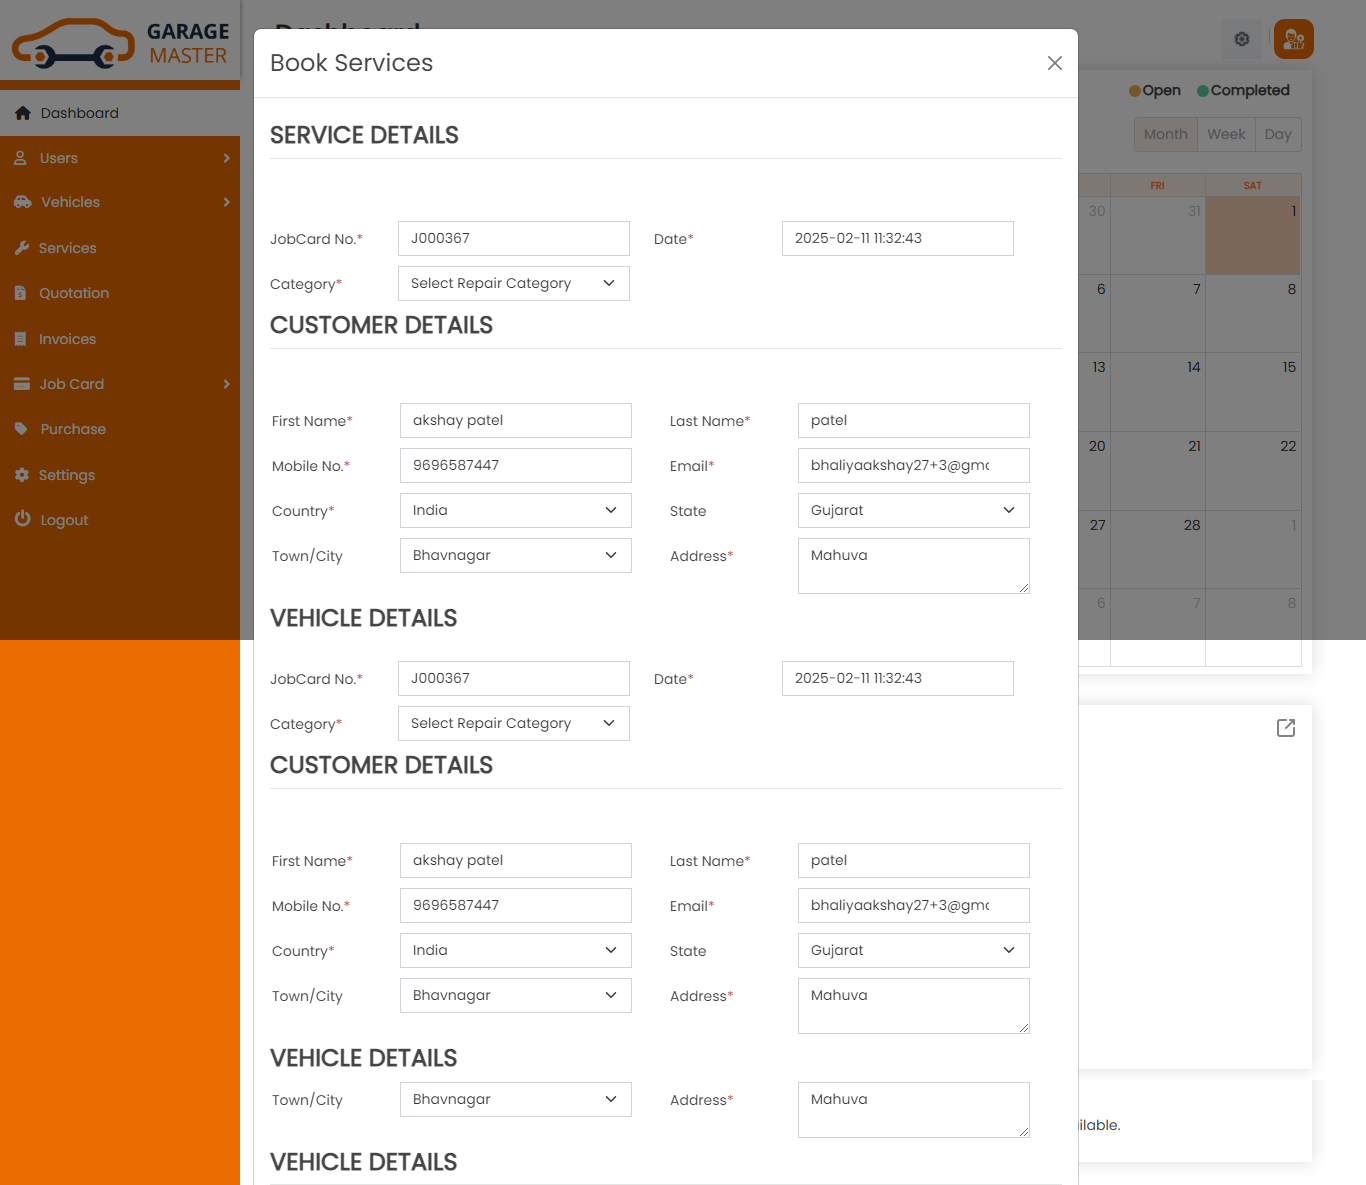Click the Quotation document icon
The height and width of the screenshot is (1185, 1366).
click(21, 293)
